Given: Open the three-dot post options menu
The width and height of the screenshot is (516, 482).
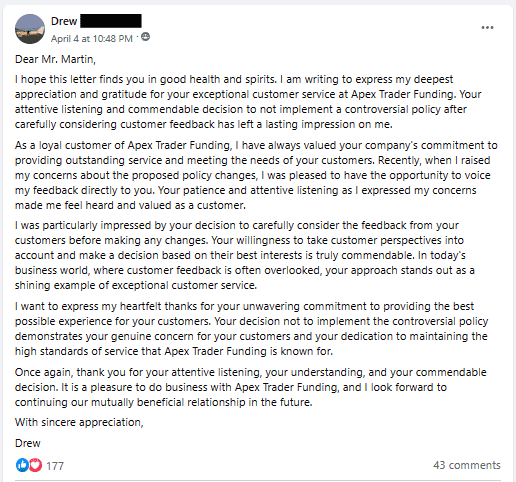Looking at the screenshot, I should (x=487, y=28).
